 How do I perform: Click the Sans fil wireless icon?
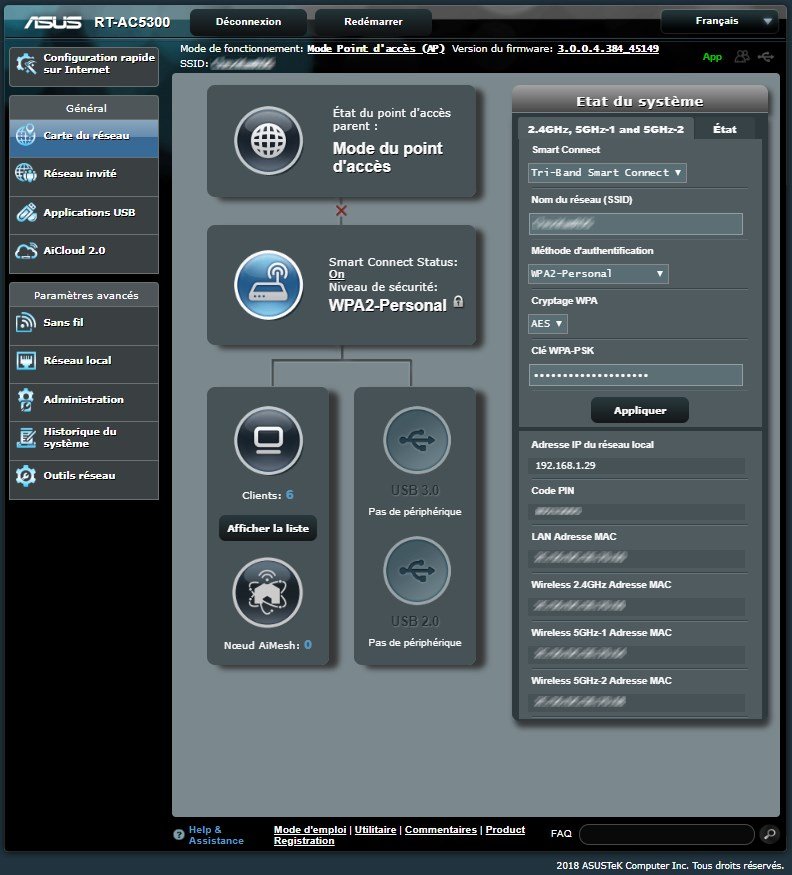[x=26, y=323]
